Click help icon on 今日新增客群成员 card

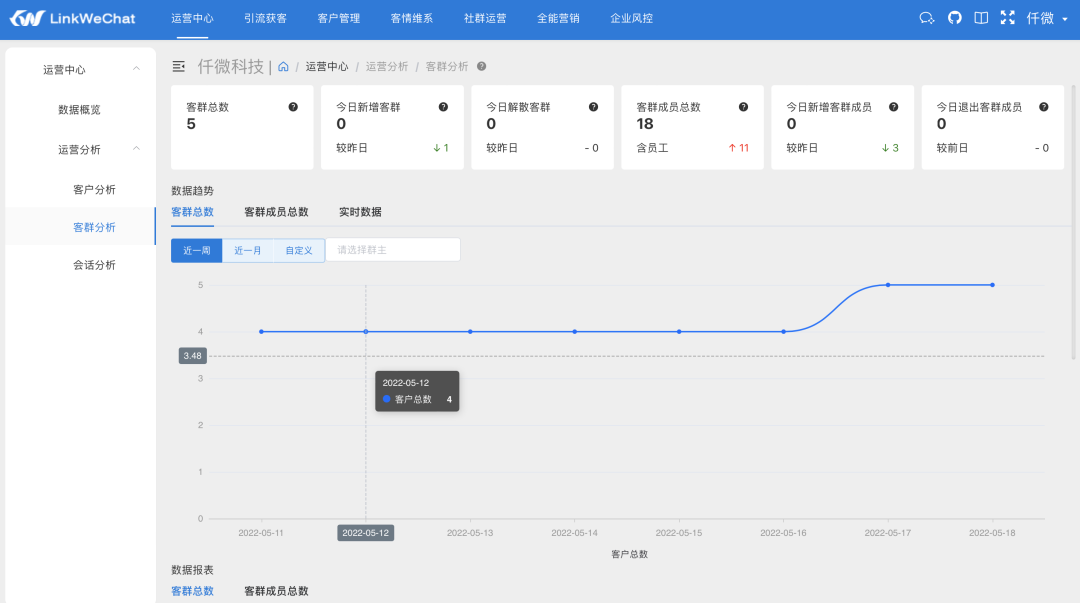(893, 107)
